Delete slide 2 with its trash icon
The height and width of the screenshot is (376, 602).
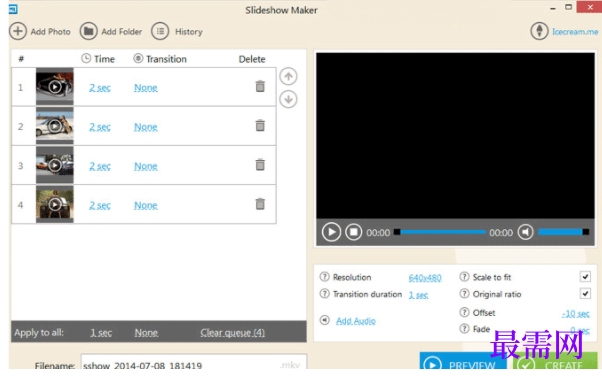pyautogui.click(x=260, y=126)
